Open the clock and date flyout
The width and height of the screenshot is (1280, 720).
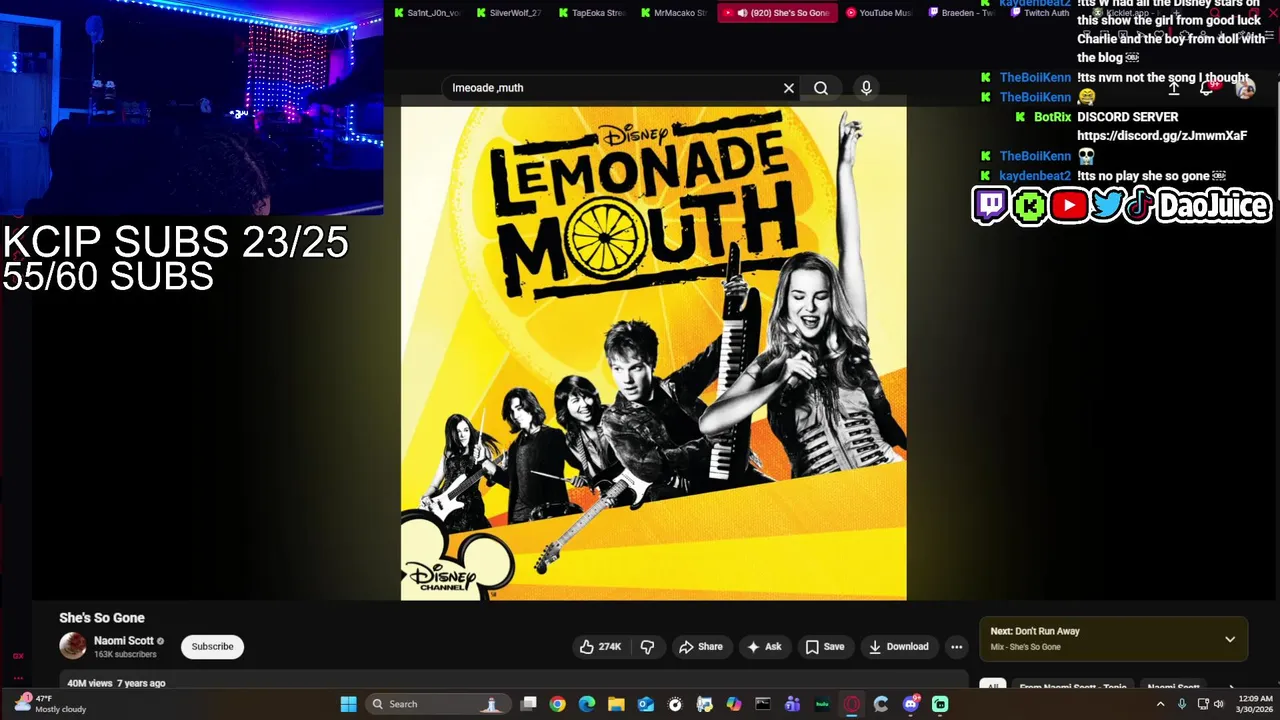pos(1254,704)
